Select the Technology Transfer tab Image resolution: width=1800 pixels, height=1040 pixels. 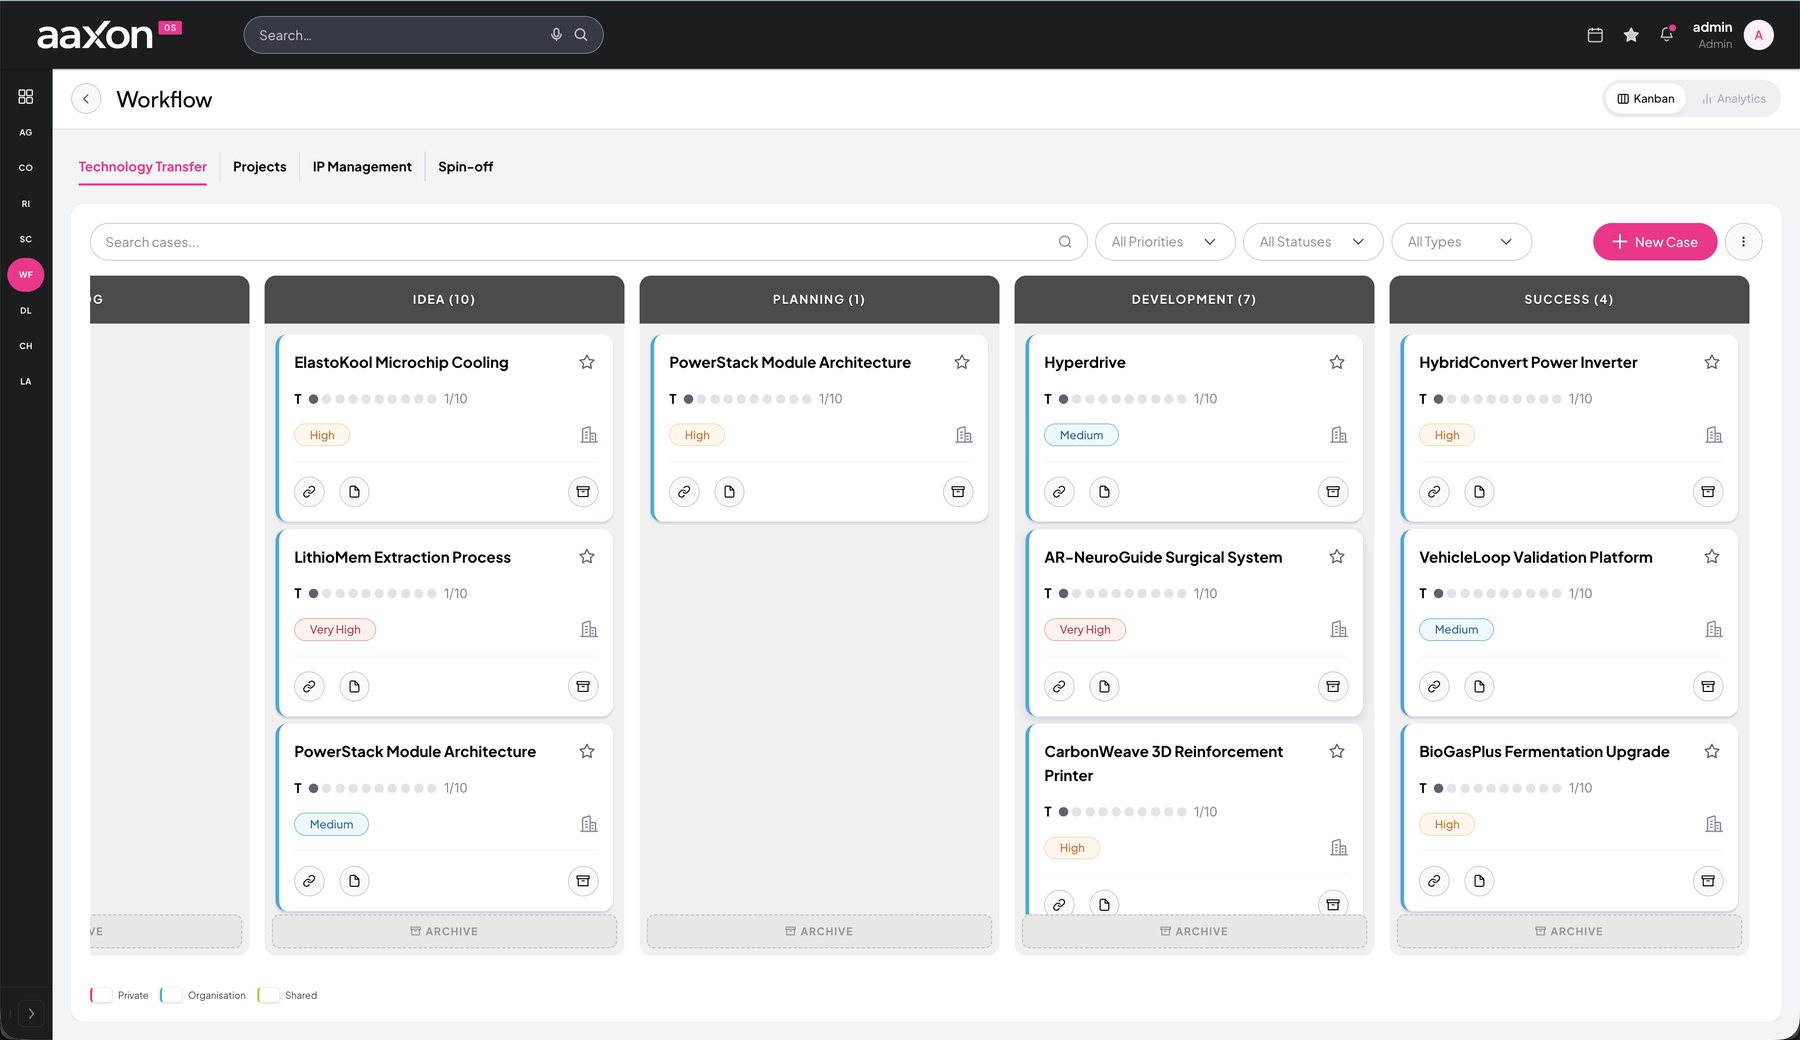click(143, 167)
